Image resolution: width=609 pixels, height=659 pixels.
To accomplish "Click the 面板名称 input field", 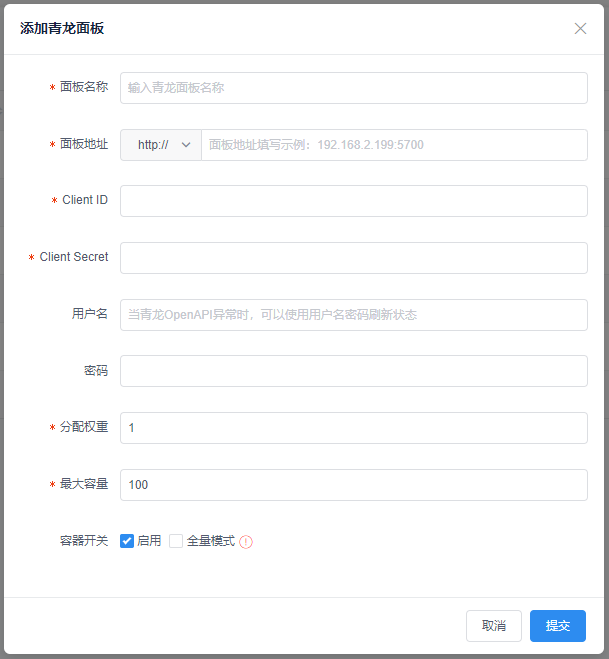I will click(x=353, y=88).
